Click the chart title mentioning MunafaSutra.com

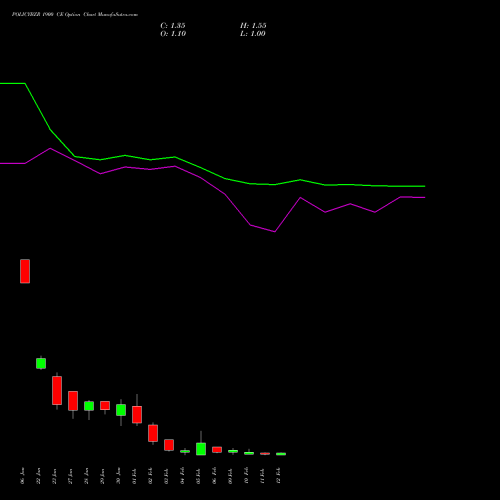pyautogui.click(x=75, y=15)
